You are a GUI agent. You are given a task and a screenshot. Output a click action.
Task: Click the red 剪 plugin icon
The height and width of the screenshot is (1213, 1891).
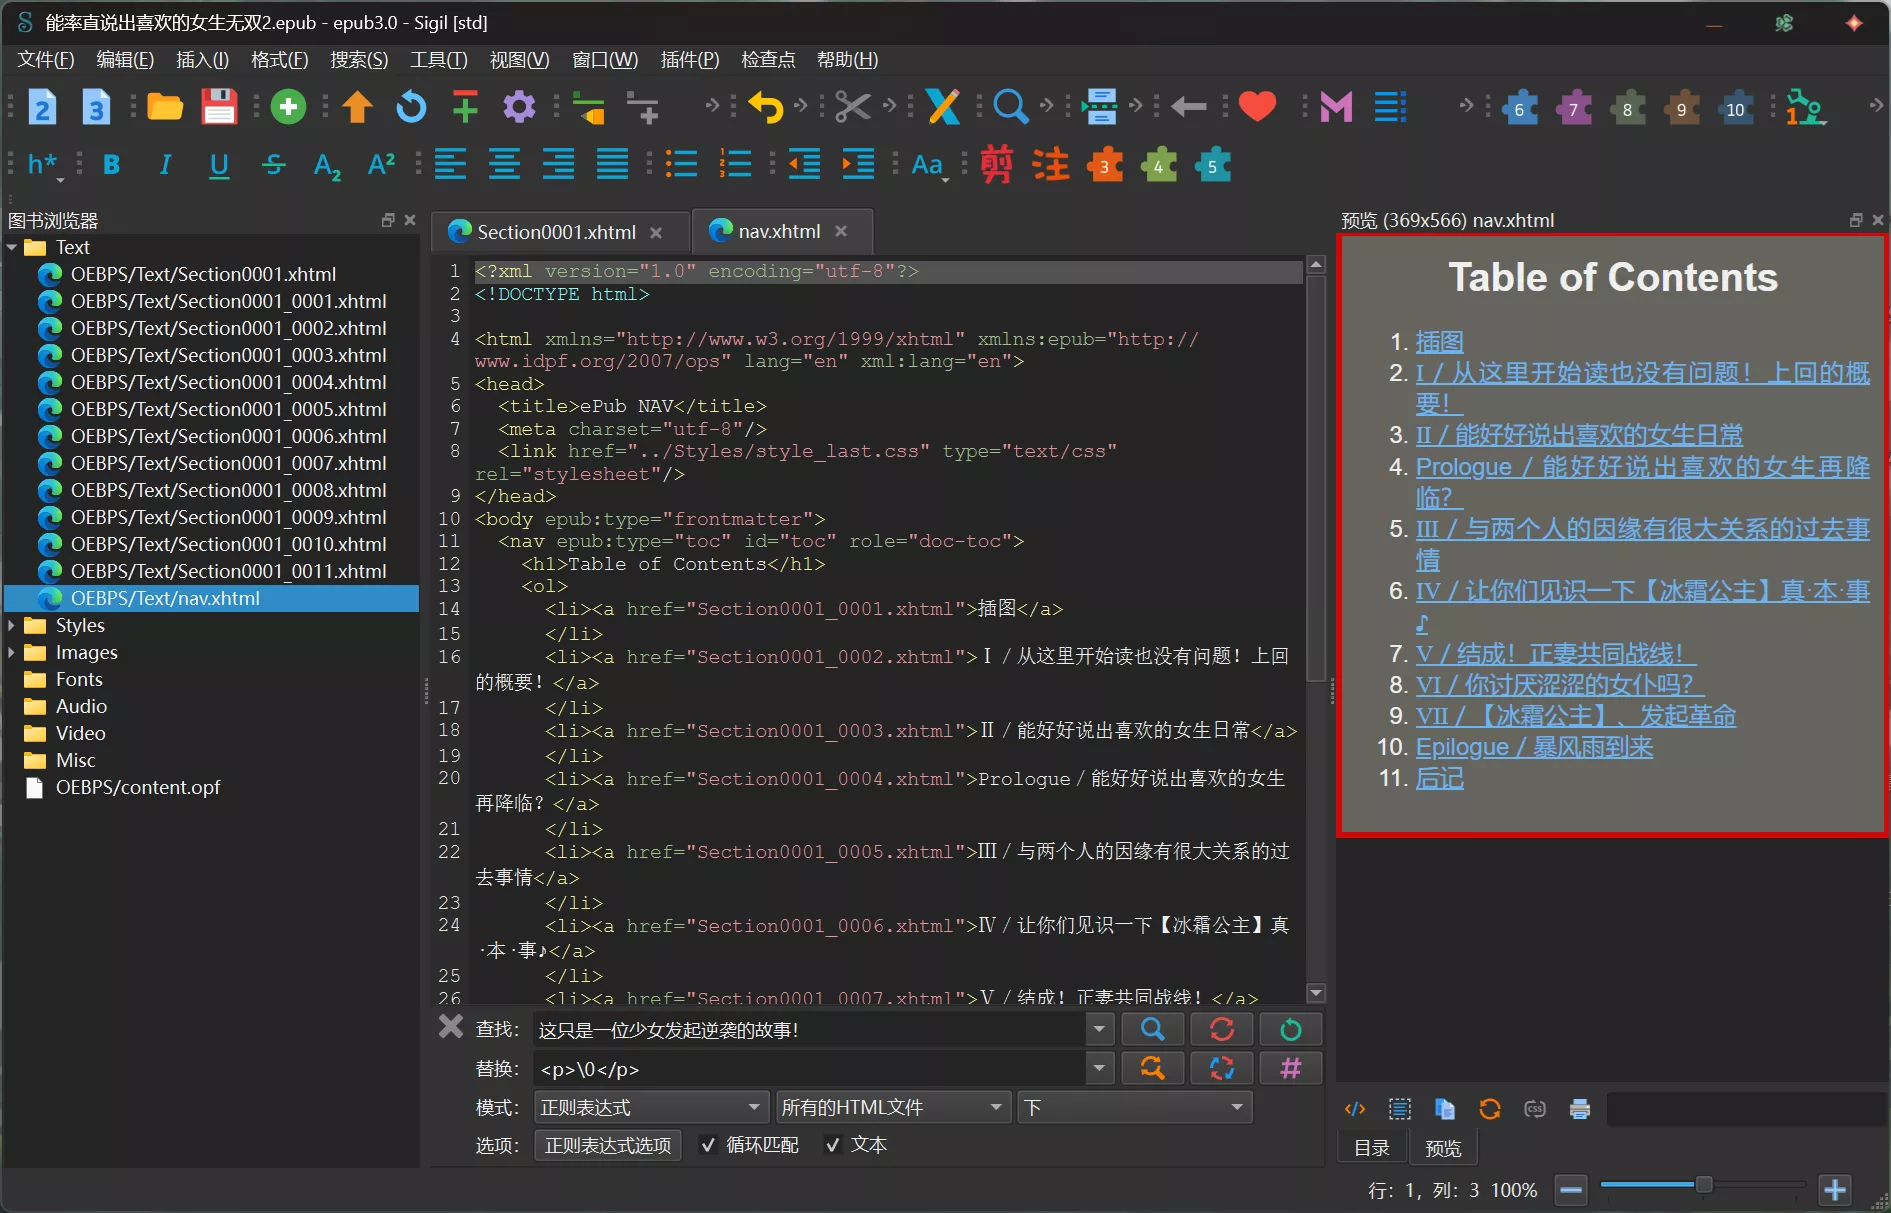996,165
